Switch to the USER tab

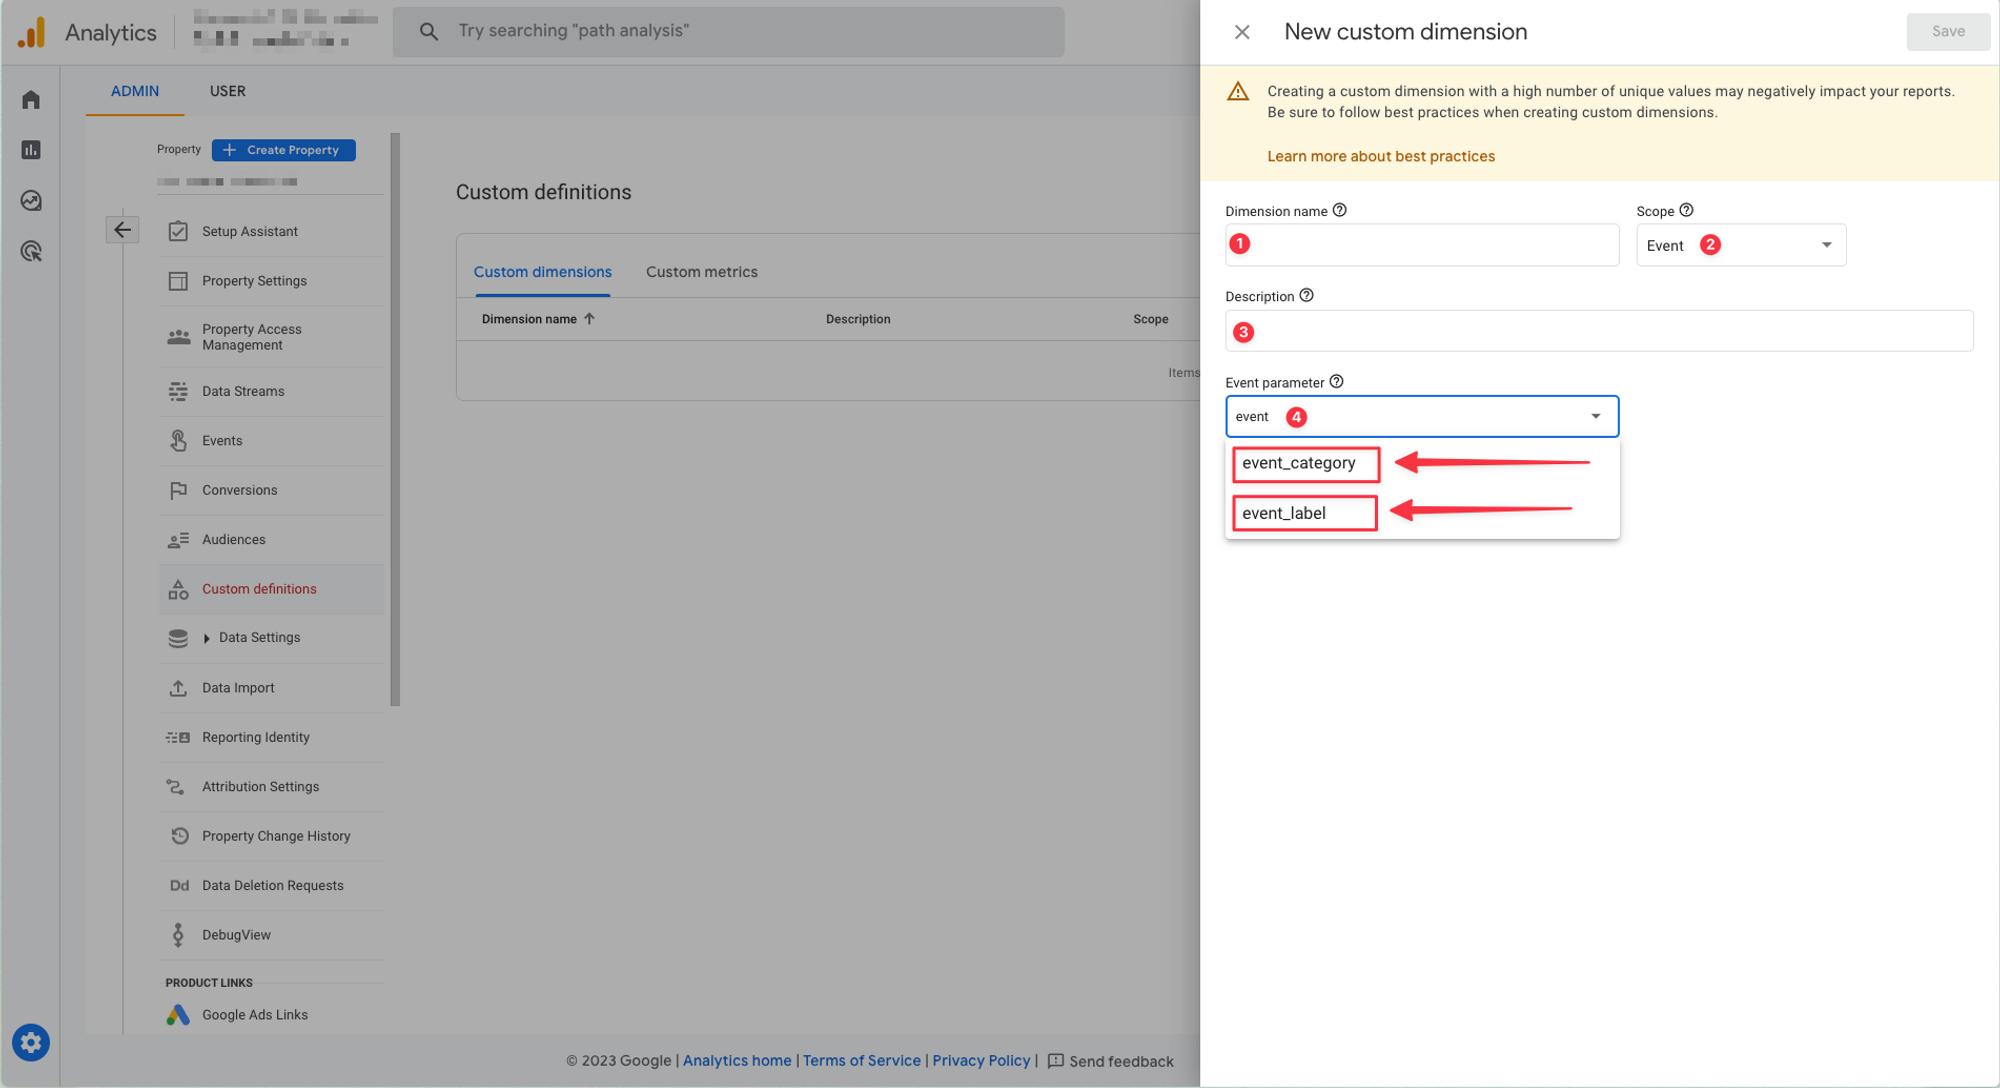tap(227, 91)
